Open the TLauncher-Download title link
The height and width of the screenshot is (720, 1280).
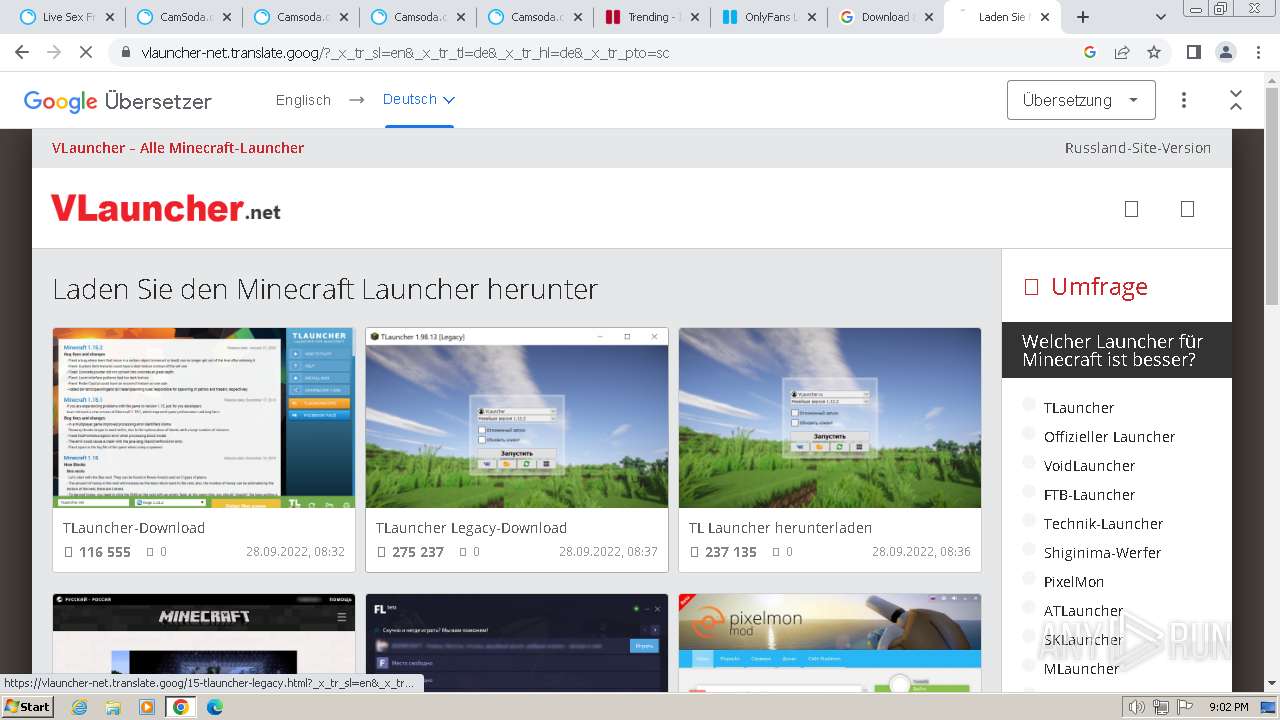pyautogui.click(x=134, y=528)
